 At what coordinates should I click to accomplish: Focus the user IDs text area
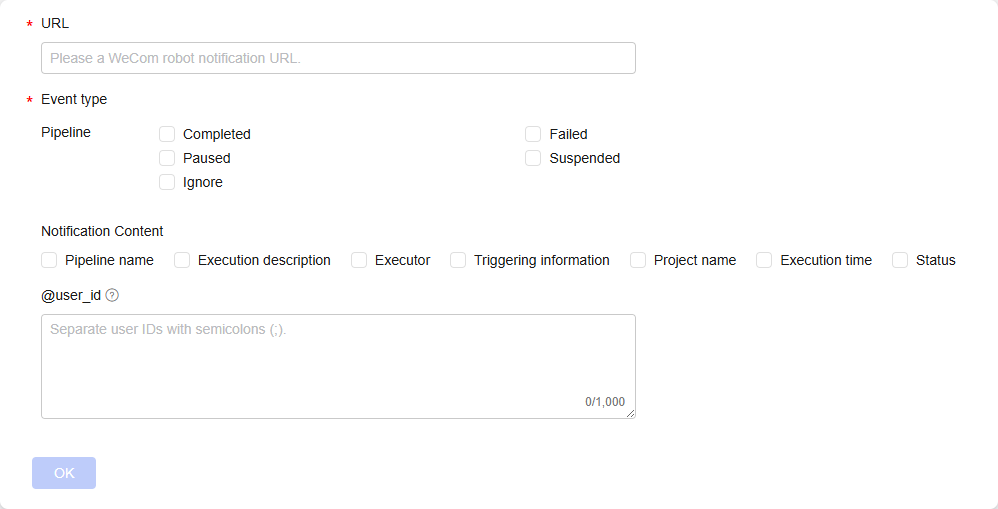(338, 366)
